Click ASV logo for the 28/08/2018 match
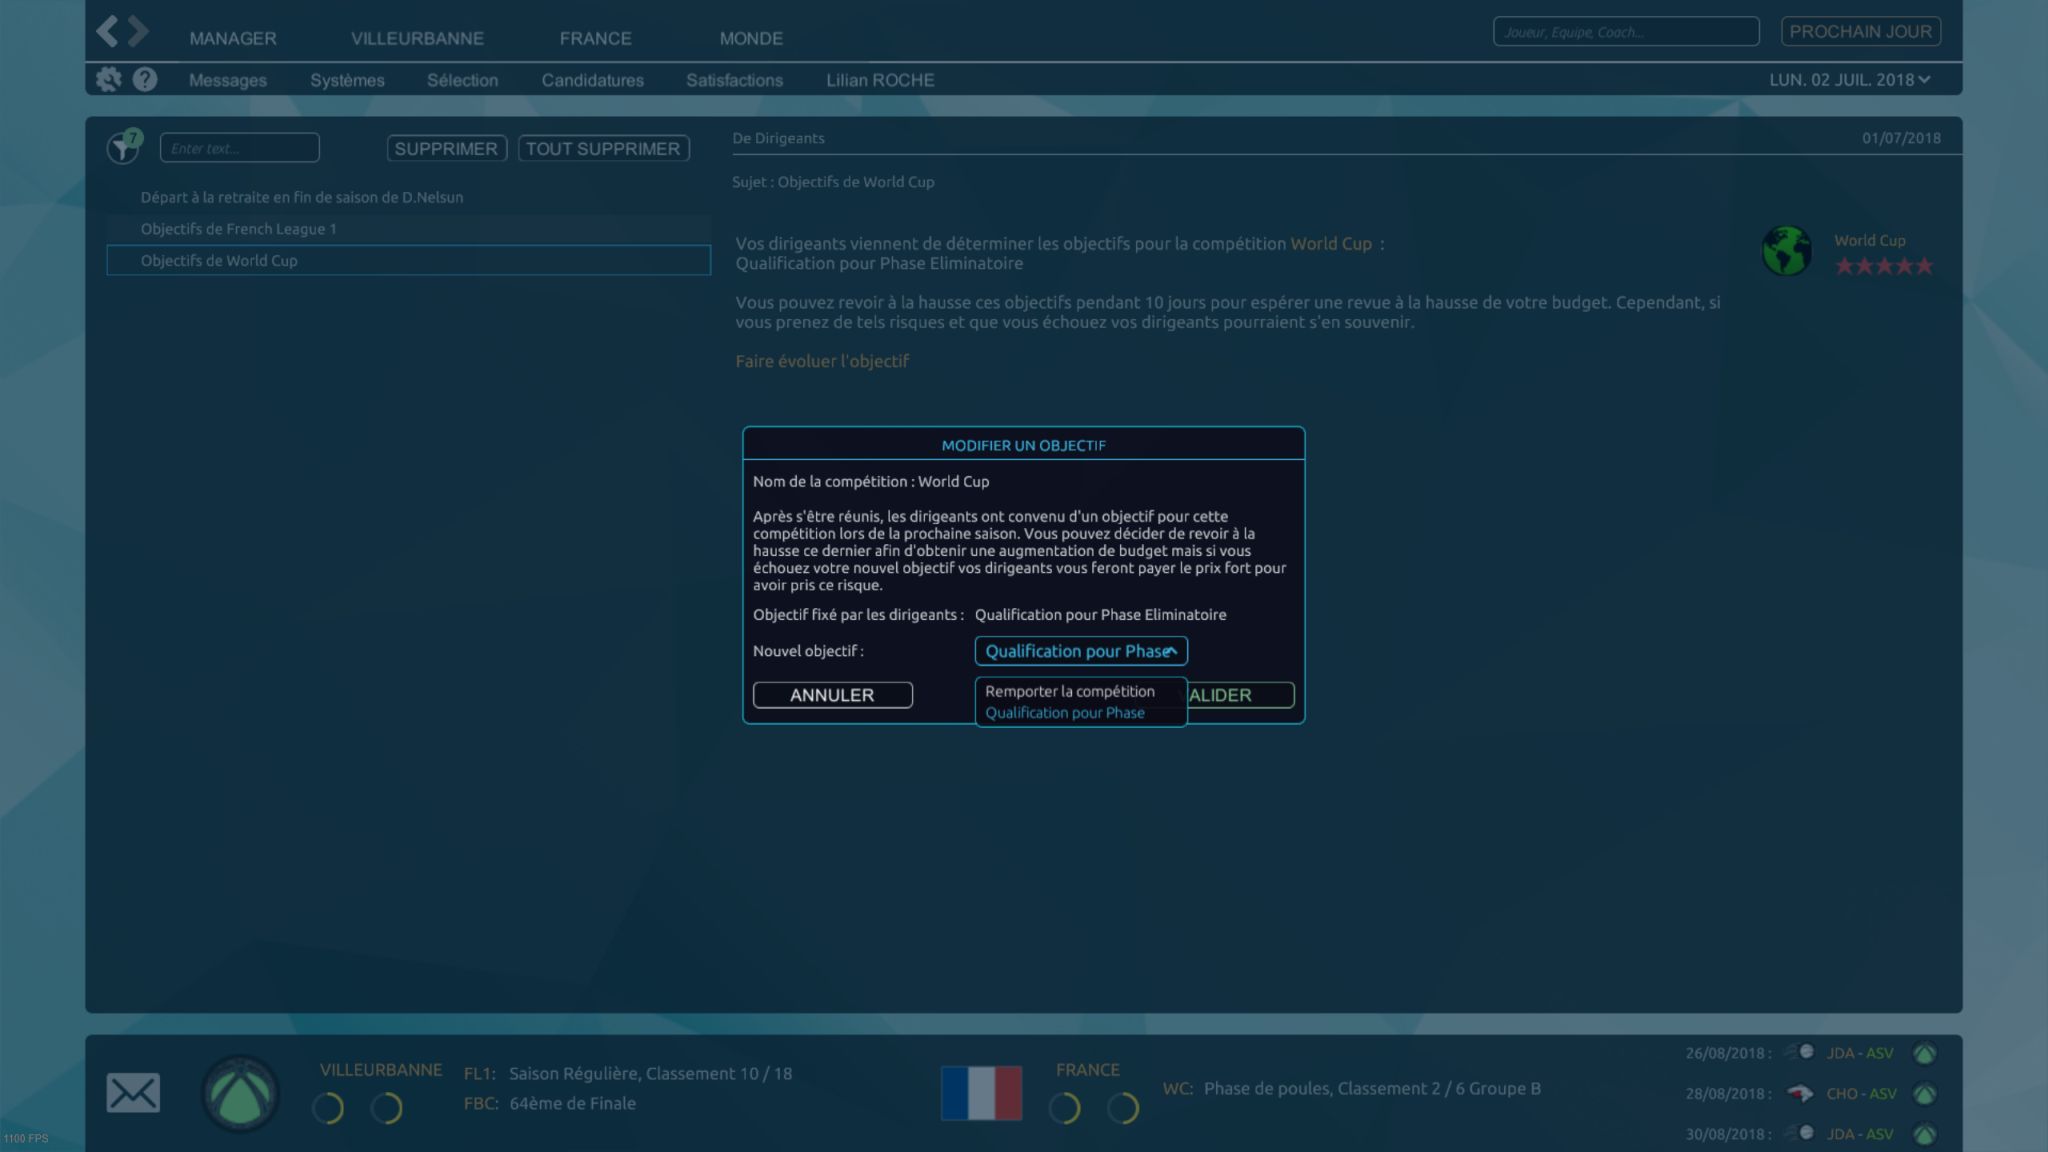Image resolution: width=2048 pixels, height=1152 pixels. (x=1924, y=1094)
